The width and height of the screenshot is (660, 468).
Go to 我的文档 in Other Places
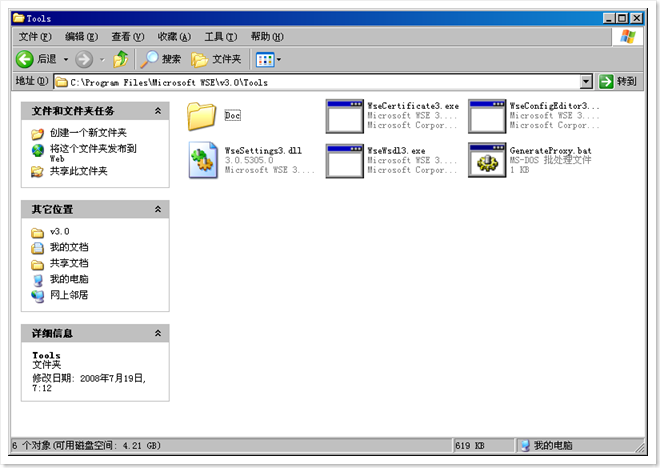point(69,247)
